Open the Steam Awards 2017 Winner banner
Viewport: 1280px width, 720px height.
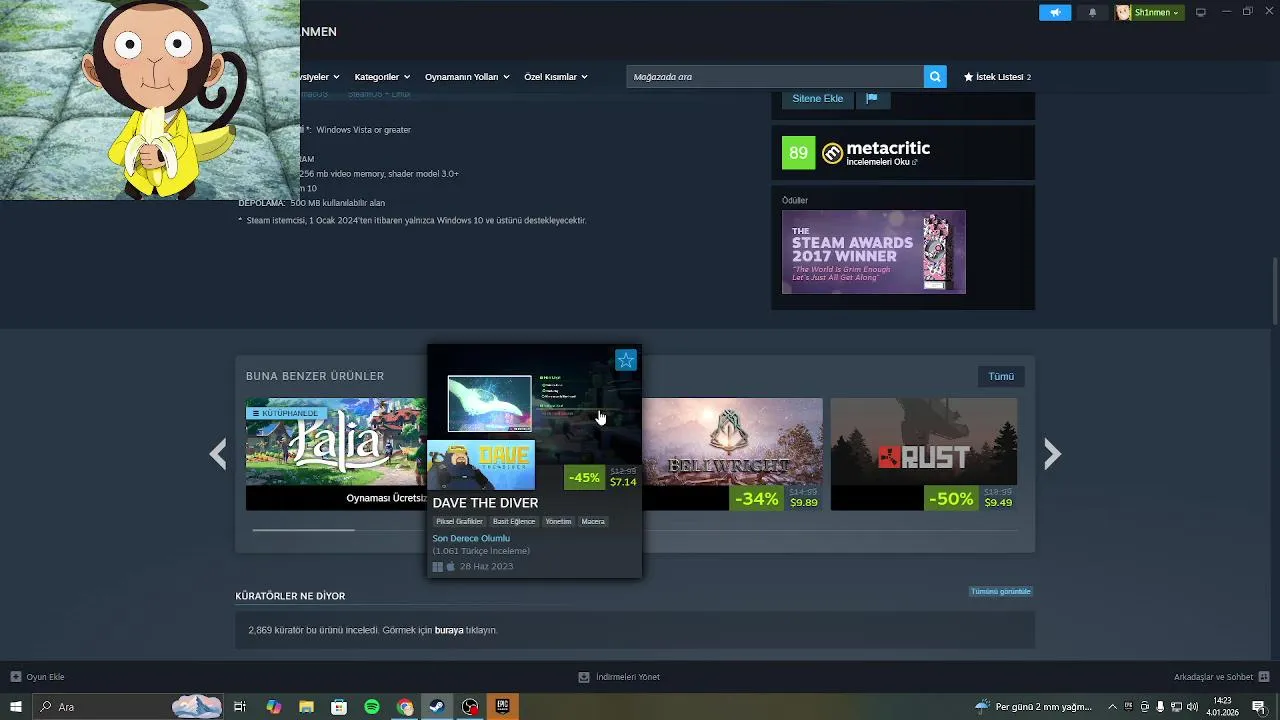(874, 252)
